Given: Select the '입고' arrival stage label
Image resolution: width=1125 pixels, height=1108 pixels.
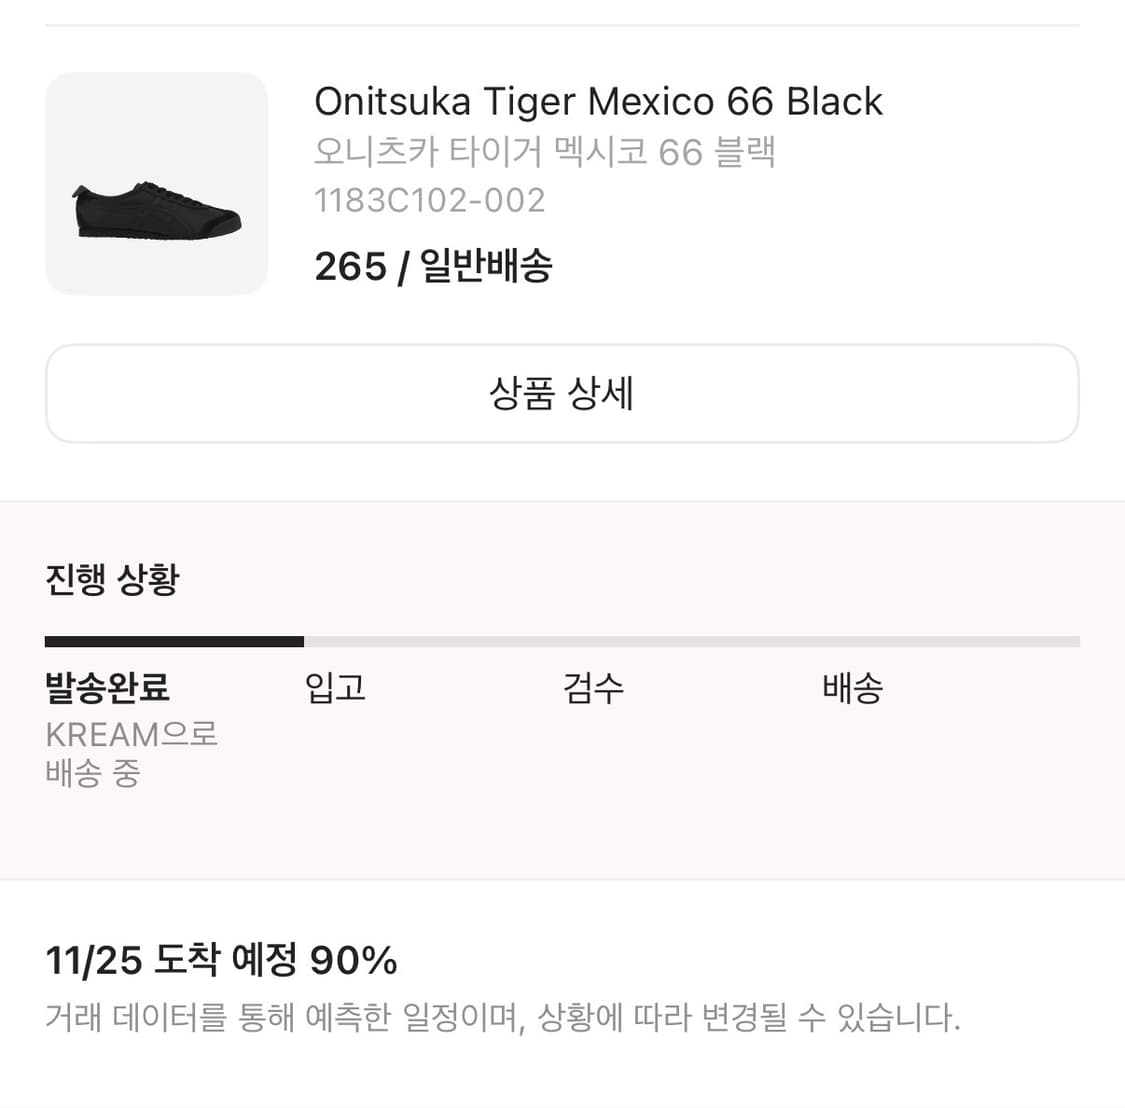Looking at the screenshot, I should coord(334,688).
